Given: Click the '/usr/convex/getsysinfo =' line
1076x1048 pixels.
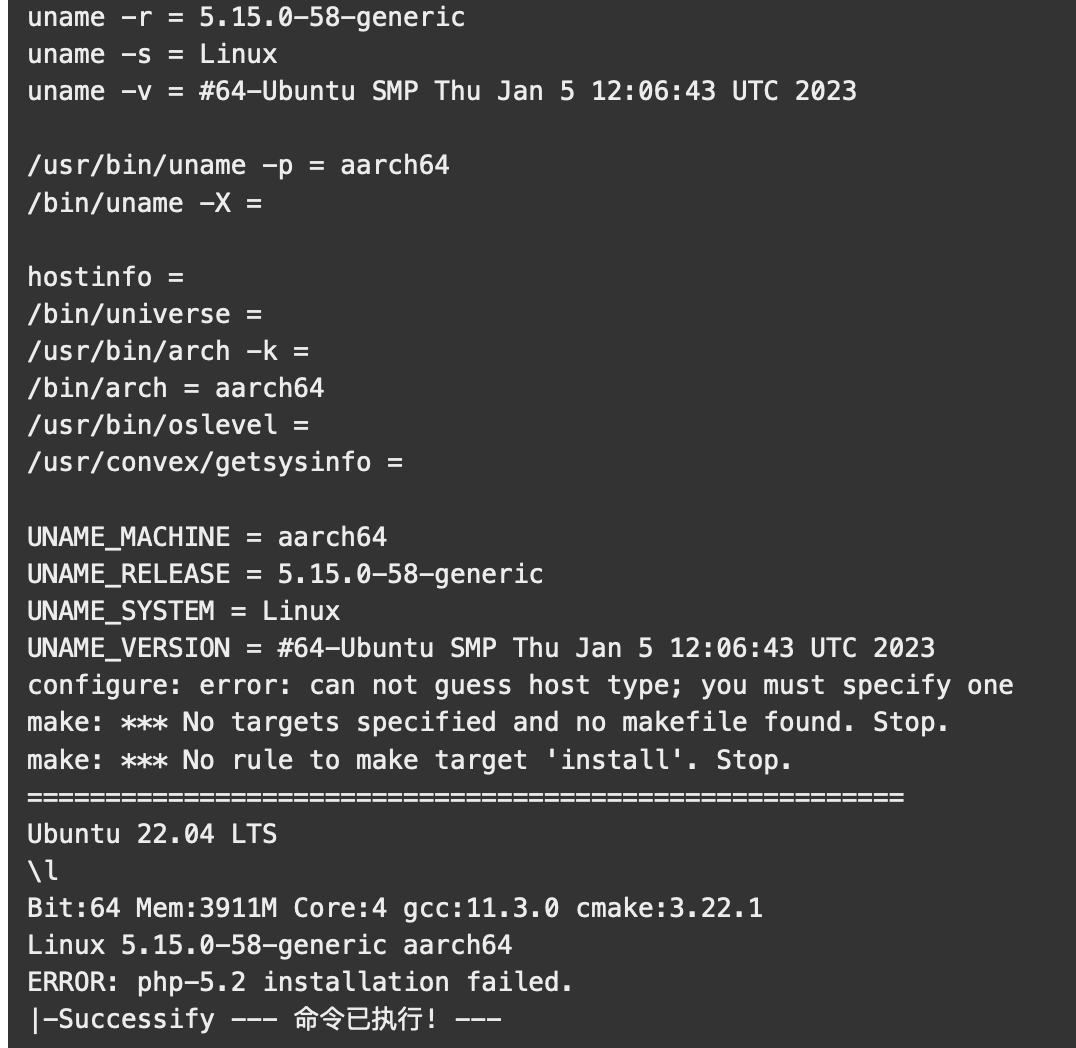Looking at the screenshot, I should (x=215, y=463).
